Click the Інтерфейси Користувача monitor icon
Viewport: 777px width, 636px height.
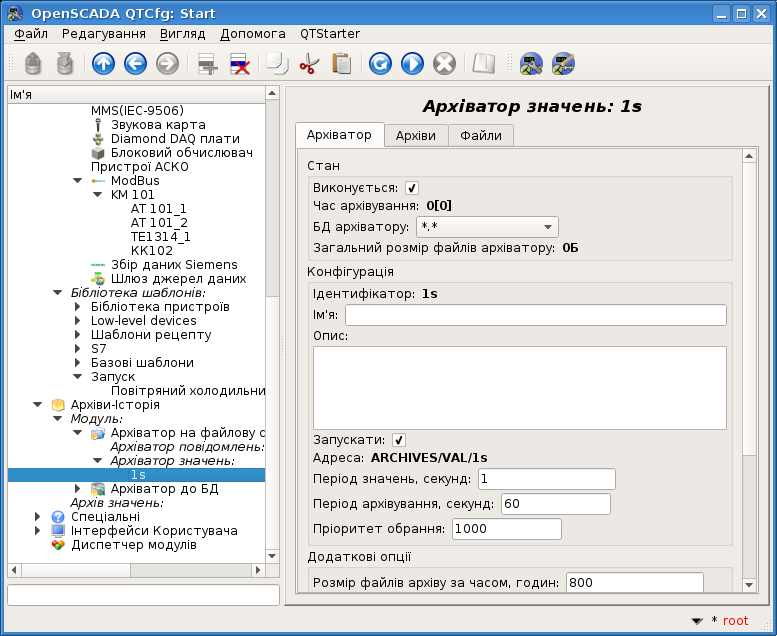pyautogui.click(x=58, y=531)
